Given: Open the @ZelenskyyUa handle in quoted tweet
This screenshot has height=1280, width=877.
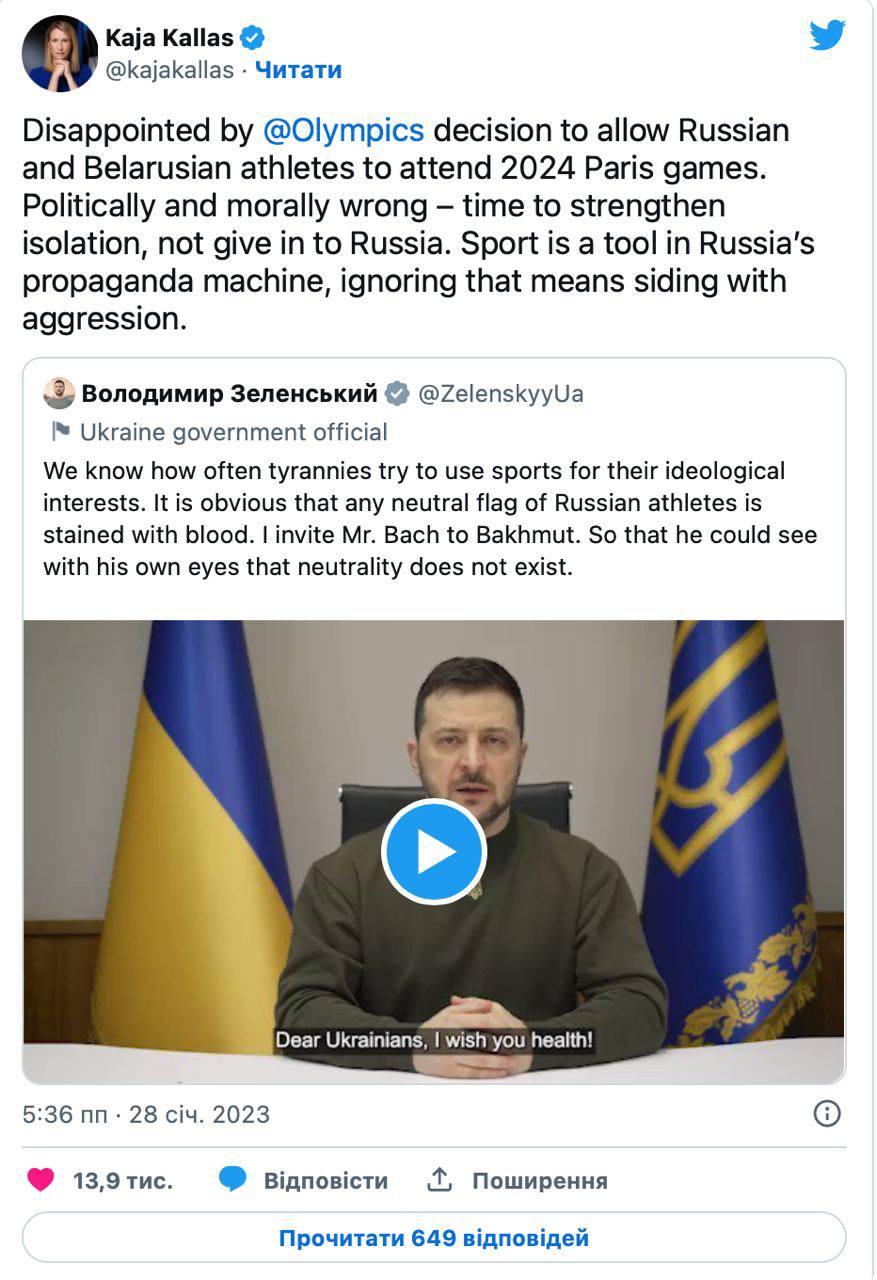Looking at the screenshot, I should click(x=500, y=394).
